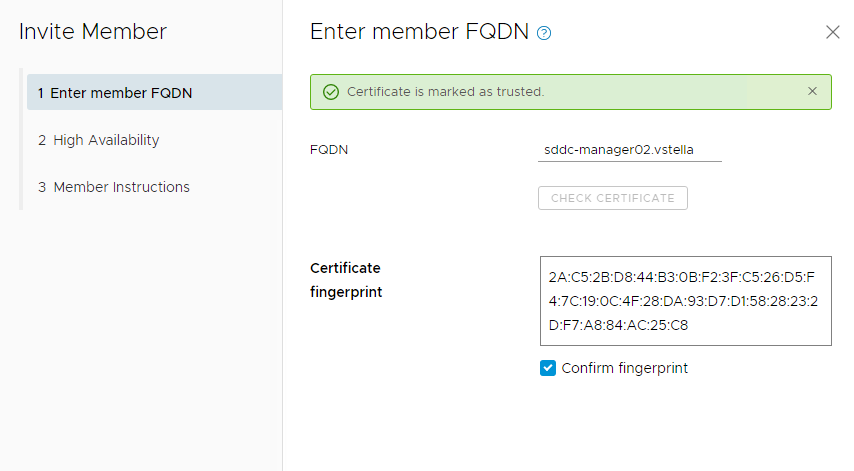
Task: Click the Certificate is marked as trusted message
Action: click(445, 92)
